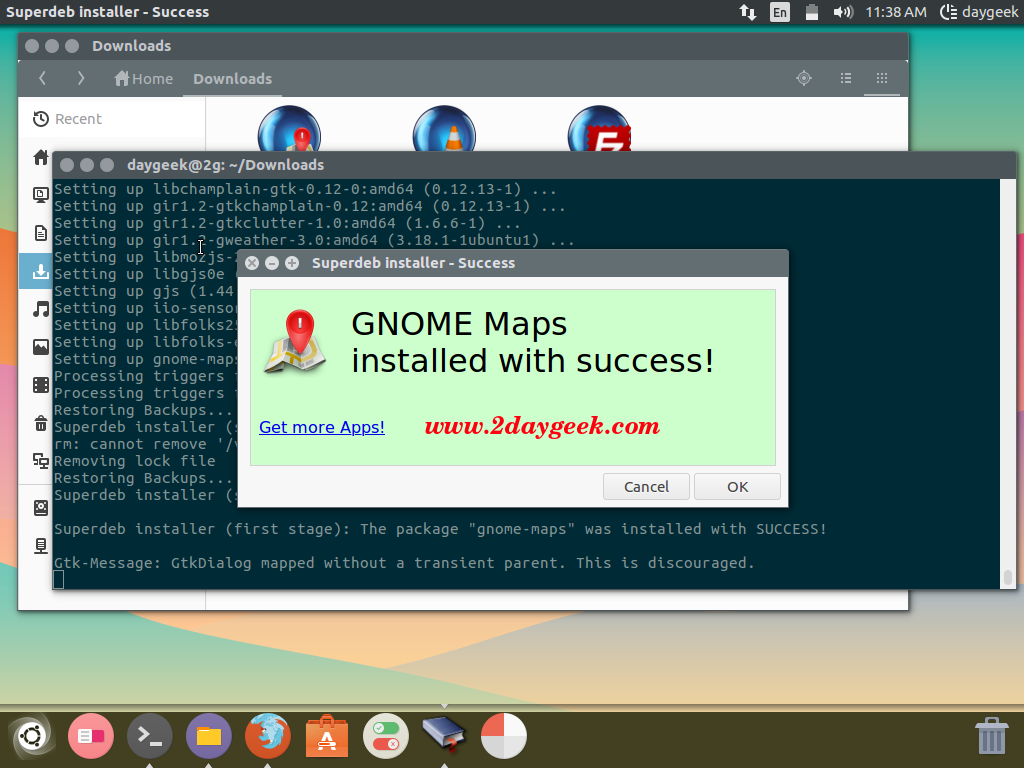The width and height of the screenshot is (1024, 768).
Task: Go back in the Downloads file manager
Action: pyautogui.click(x=42, y=78)
